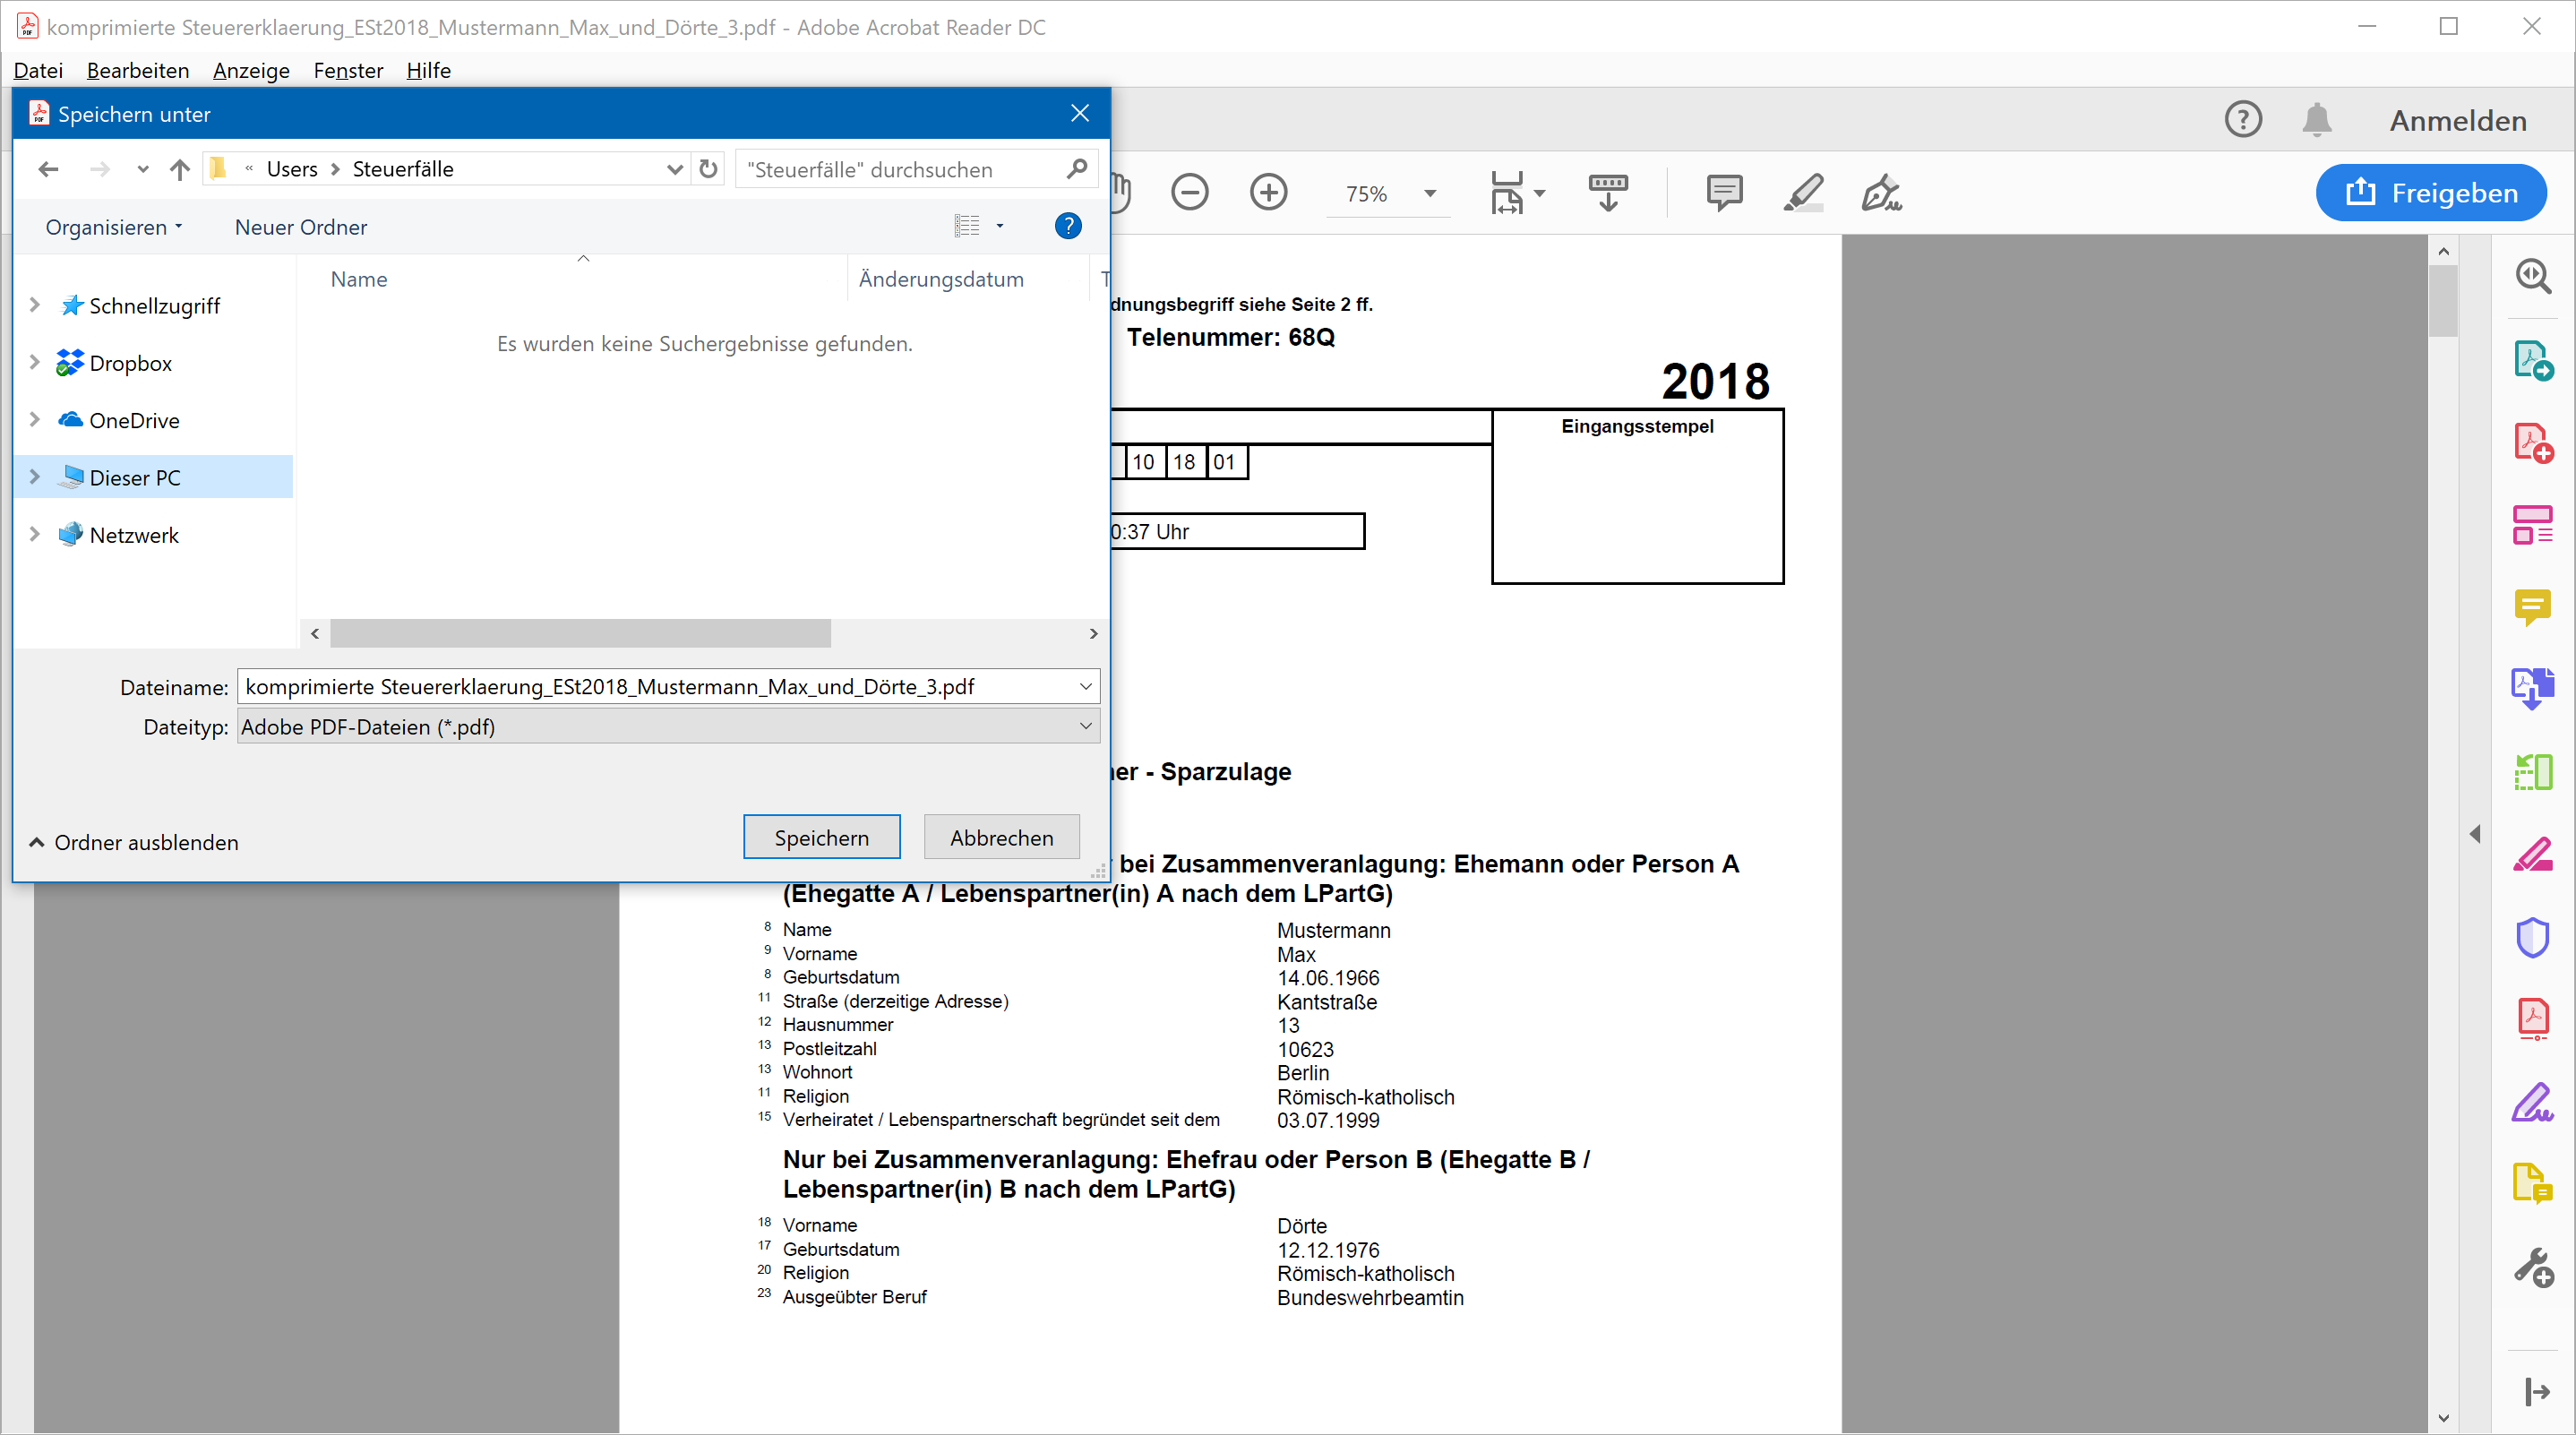Click the notifications bell icon
The width and height of the screenshot is (2576, 1435).
point(2316,120)
